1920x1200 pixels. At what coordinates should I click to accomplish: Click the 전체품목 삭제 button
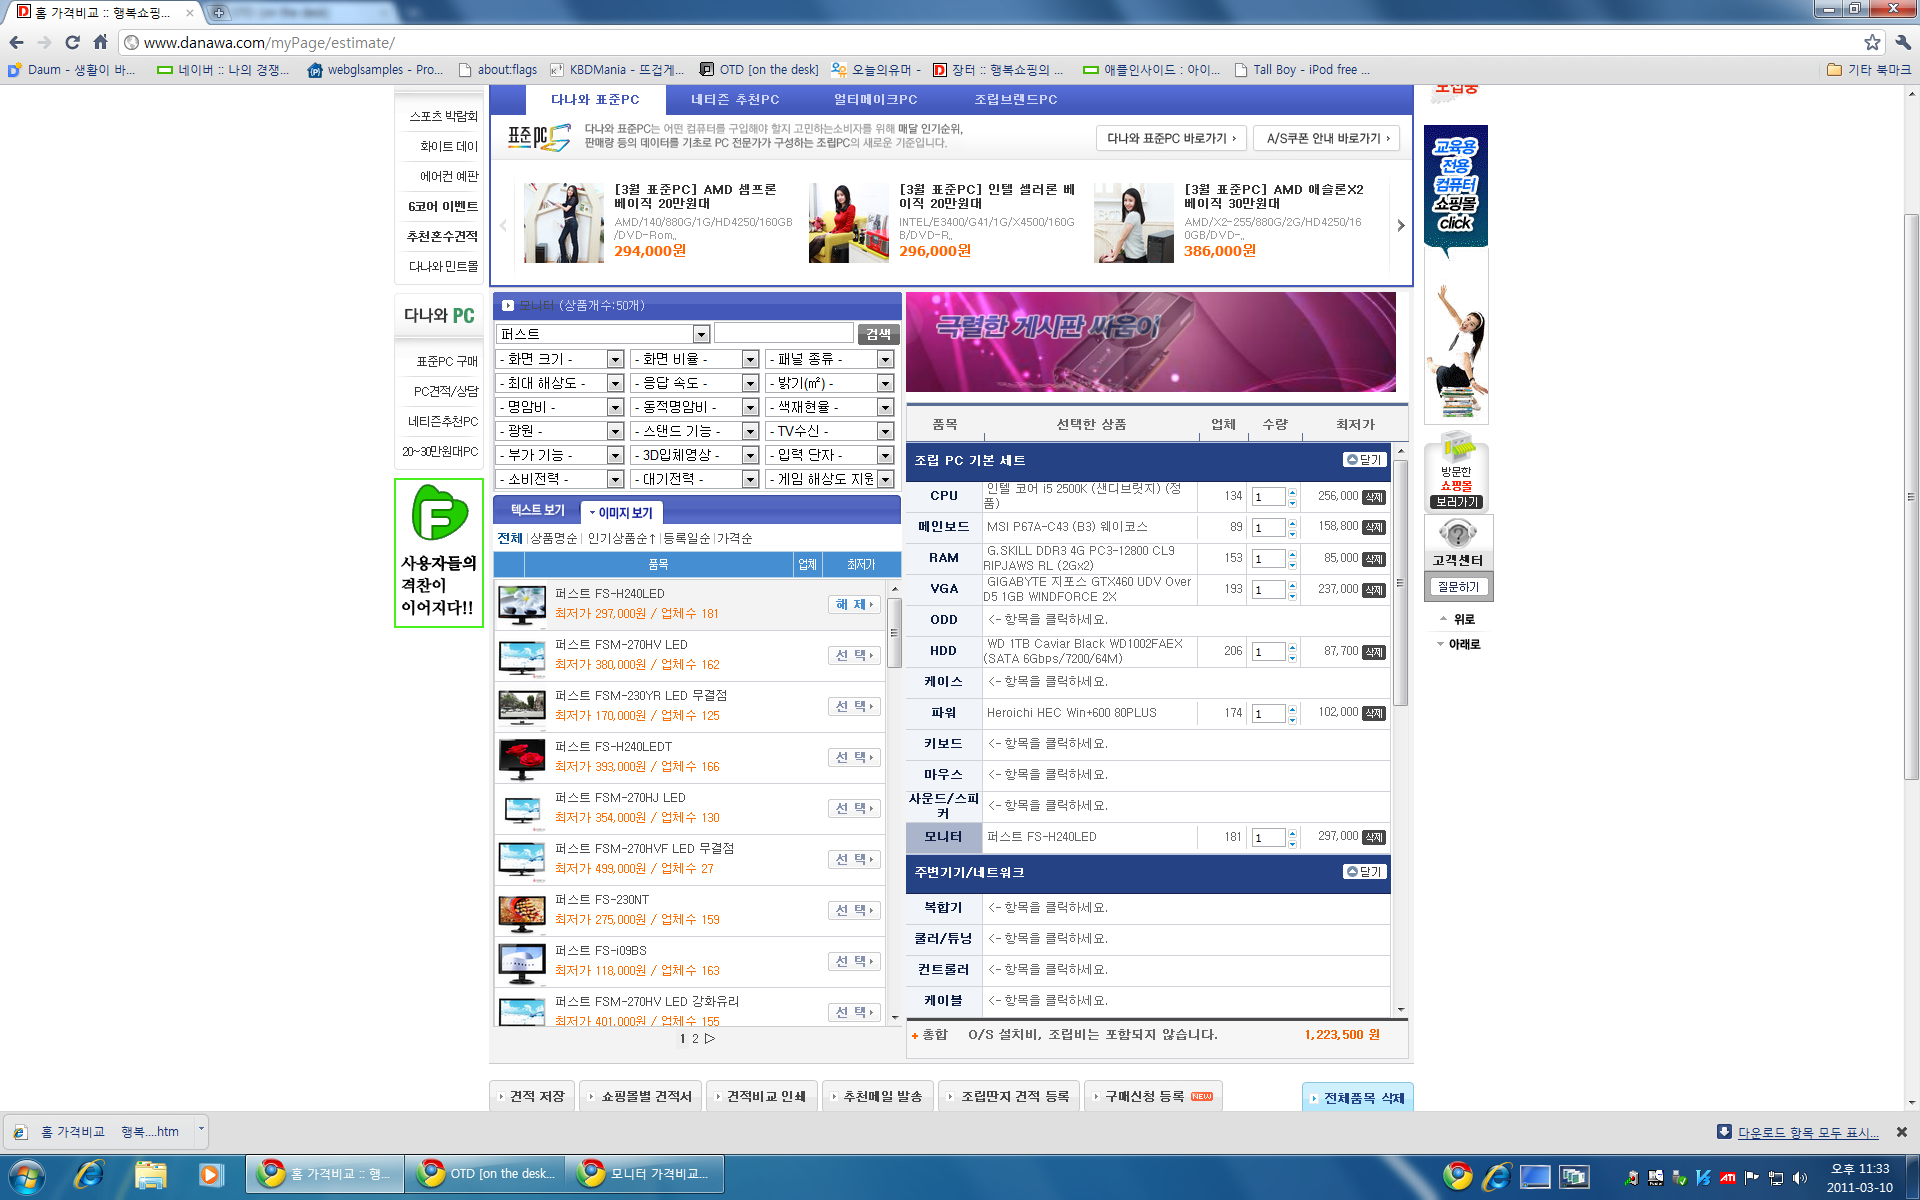coord(1358,1098)
